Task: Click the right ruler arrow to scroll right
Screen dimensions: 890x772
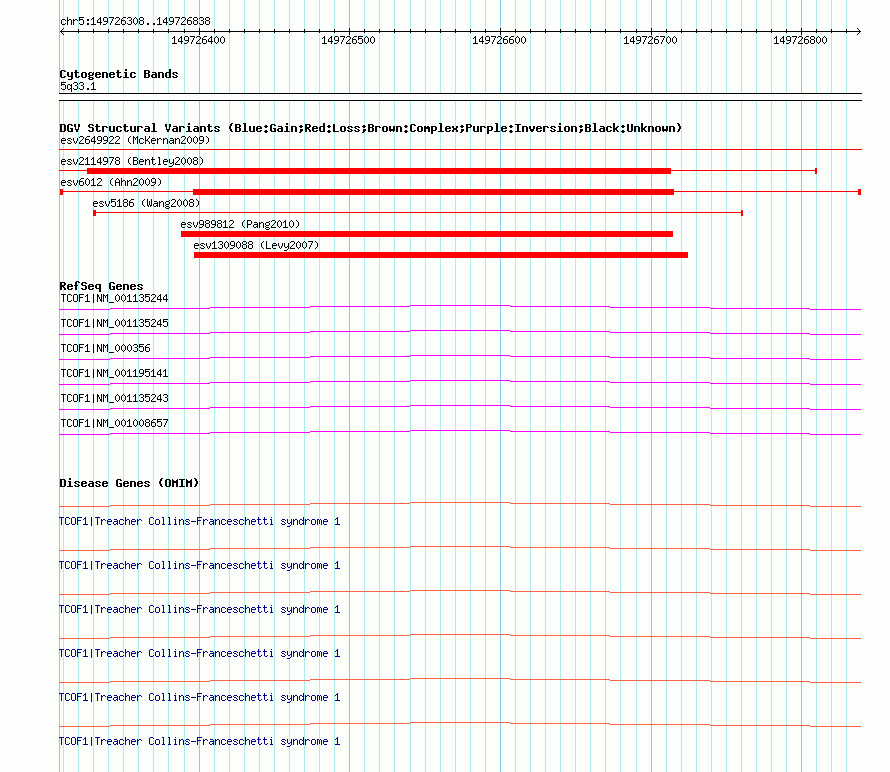Action: point(858,32)
